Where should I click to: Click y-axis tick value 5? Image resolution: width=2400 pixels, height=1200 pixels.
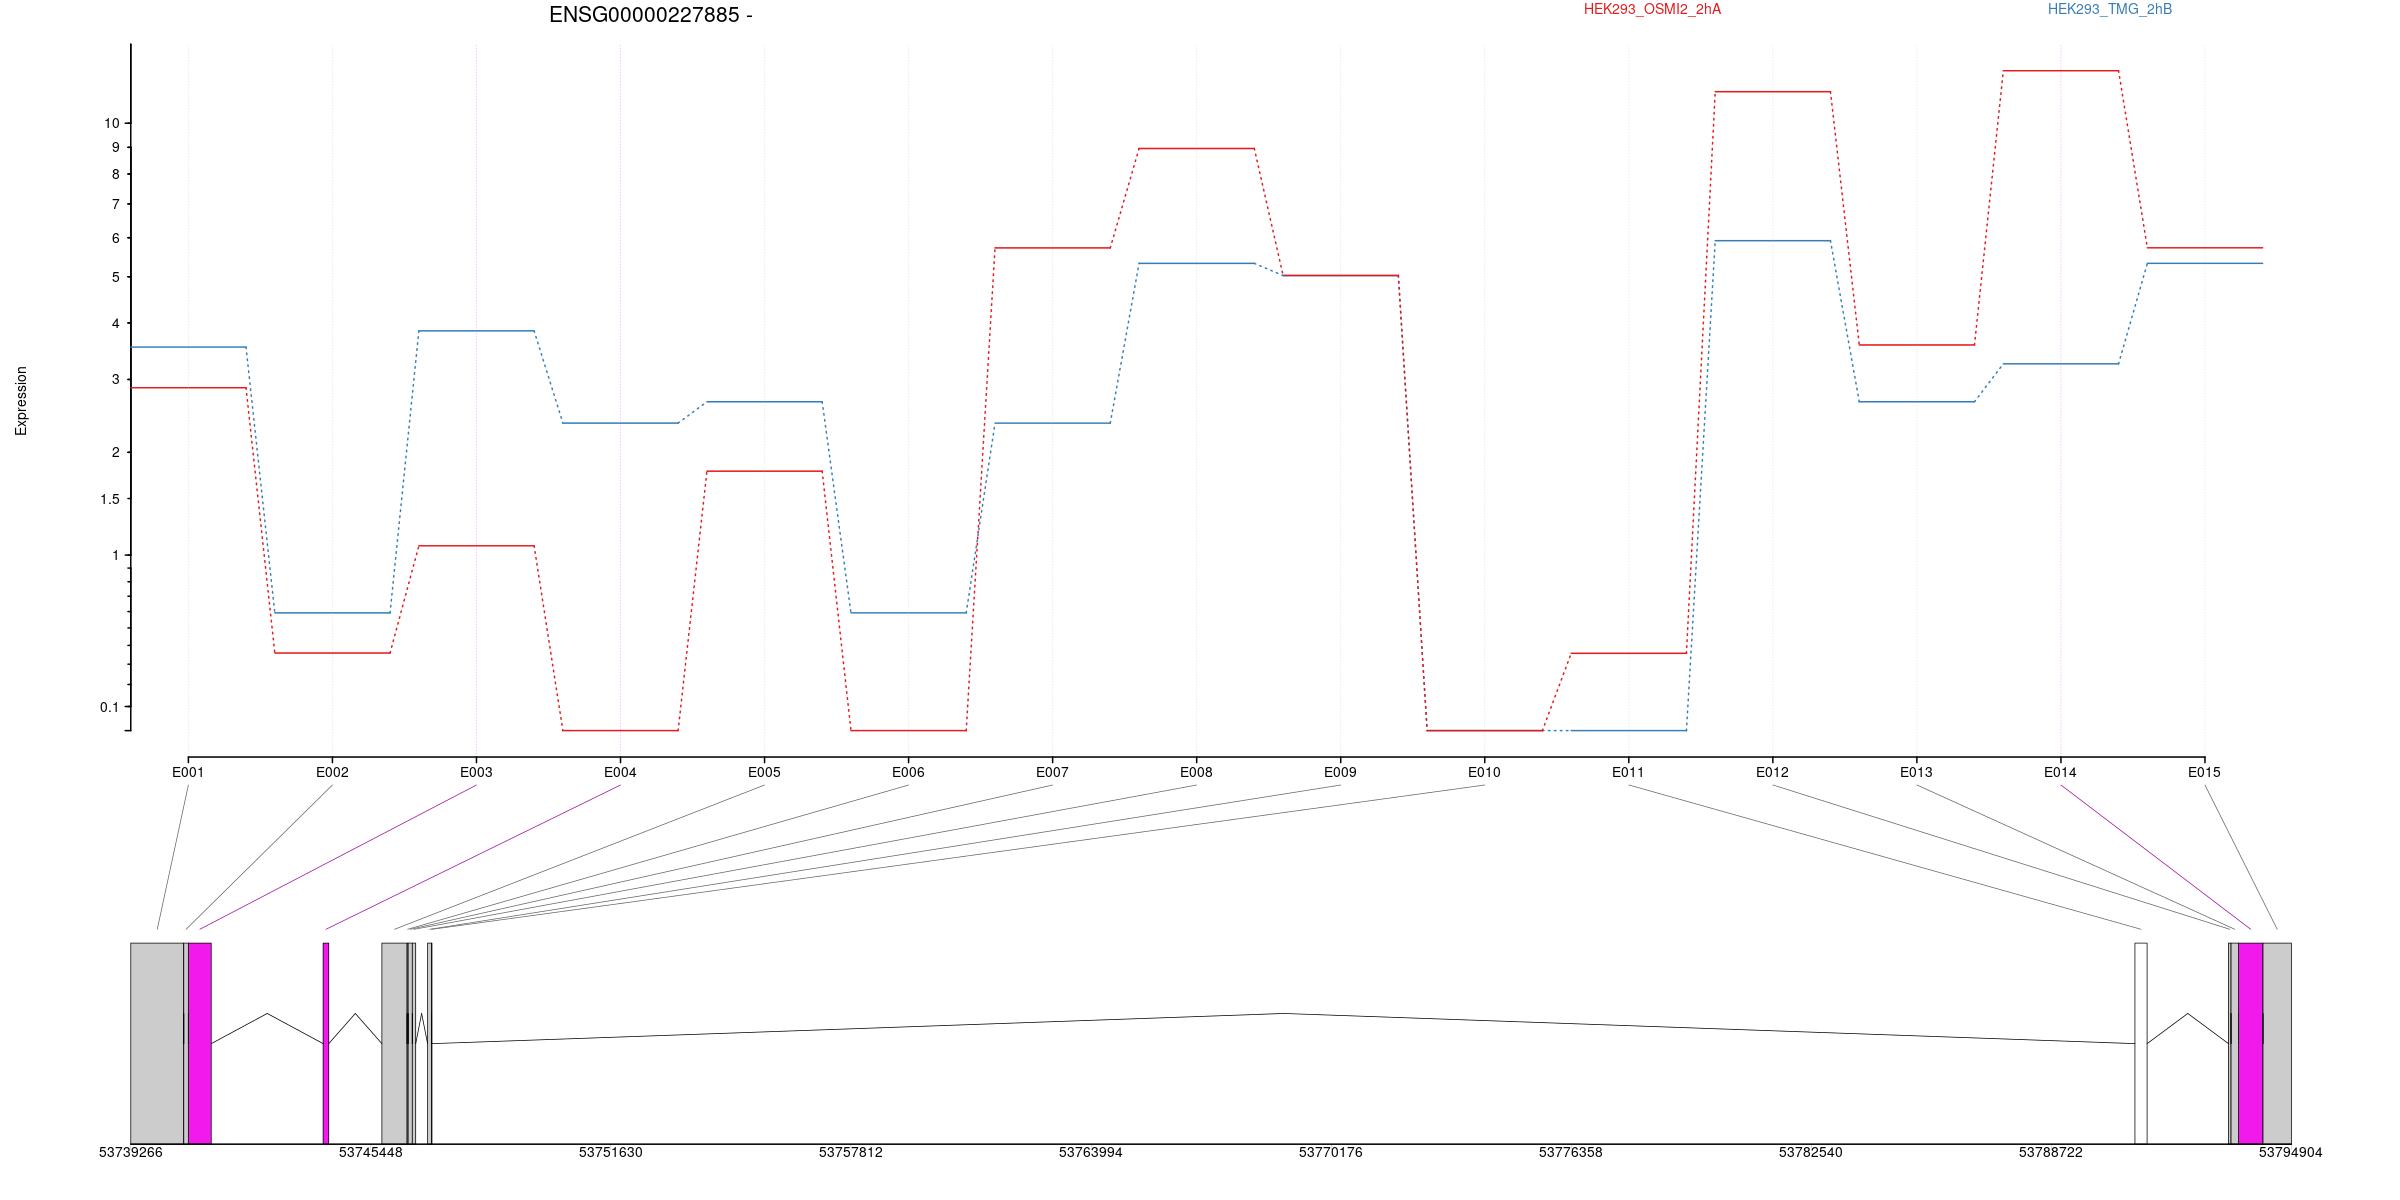point(116,277)
